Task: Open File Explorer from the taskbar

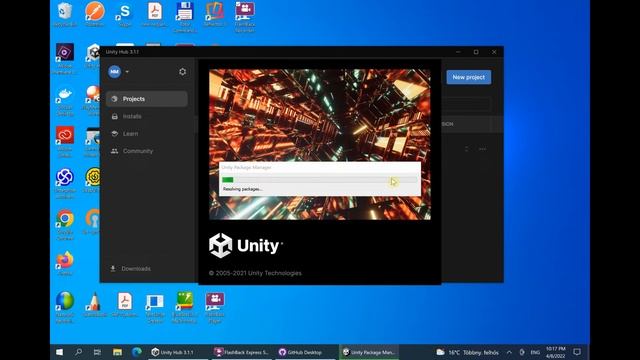Action: pyautogui.click(x=117, y=352)
